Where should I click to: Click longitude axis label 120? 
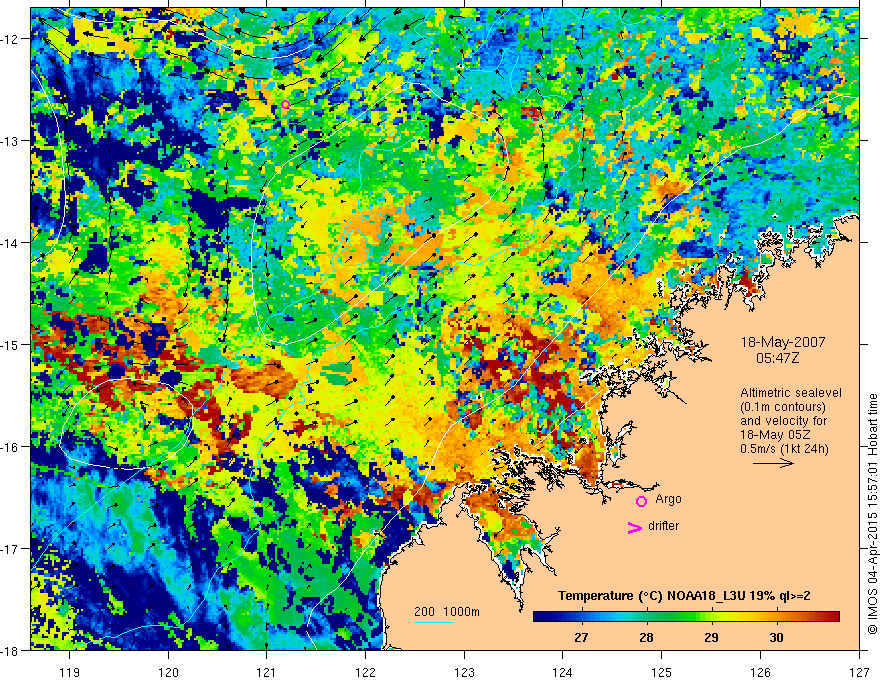pos(168,672)
